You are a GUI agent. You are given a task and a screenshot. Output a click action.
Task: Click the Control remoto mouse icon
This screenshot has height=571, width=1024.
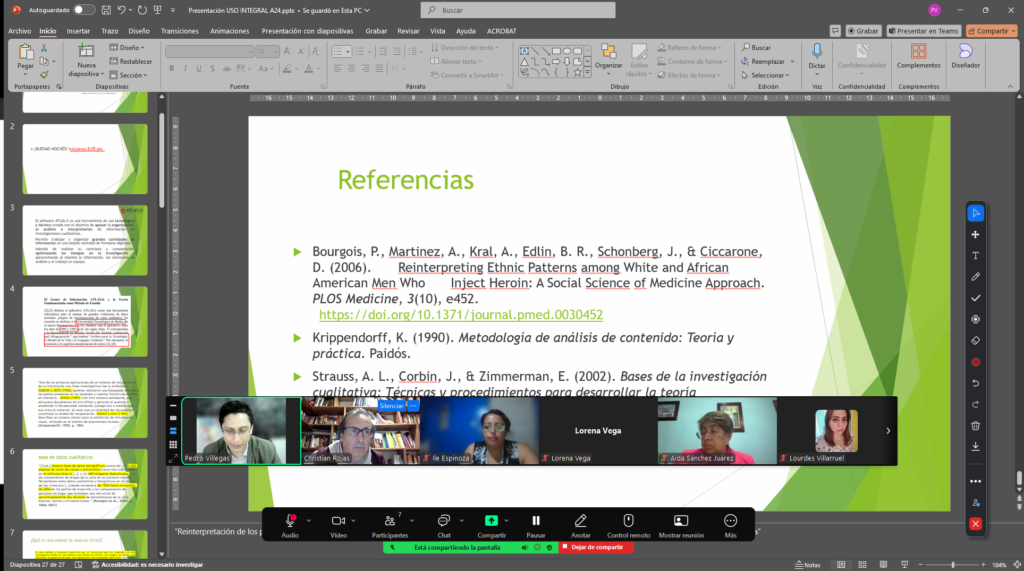pyautogui.click(x=628, y=521)
